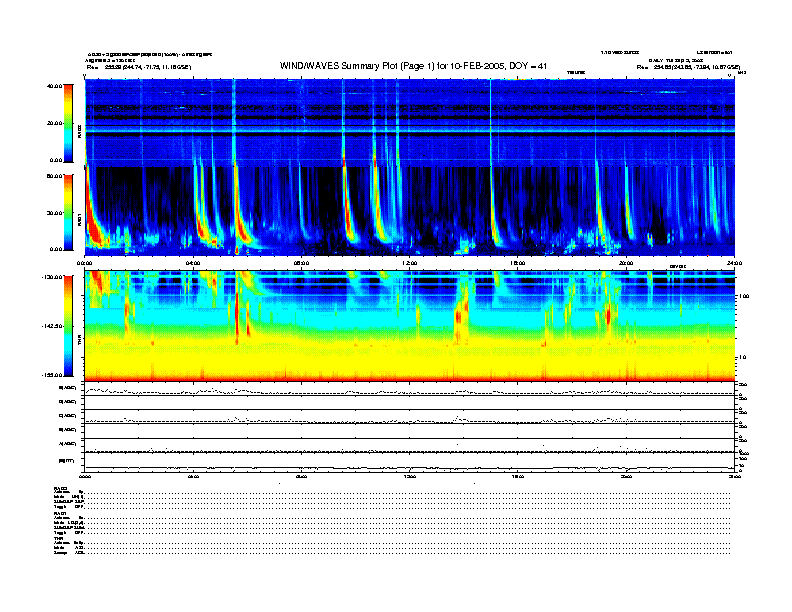792x612 pixels.
Task: Click 16:00 tick label under RAD1 spectrogram
Action: coord(518,263)
